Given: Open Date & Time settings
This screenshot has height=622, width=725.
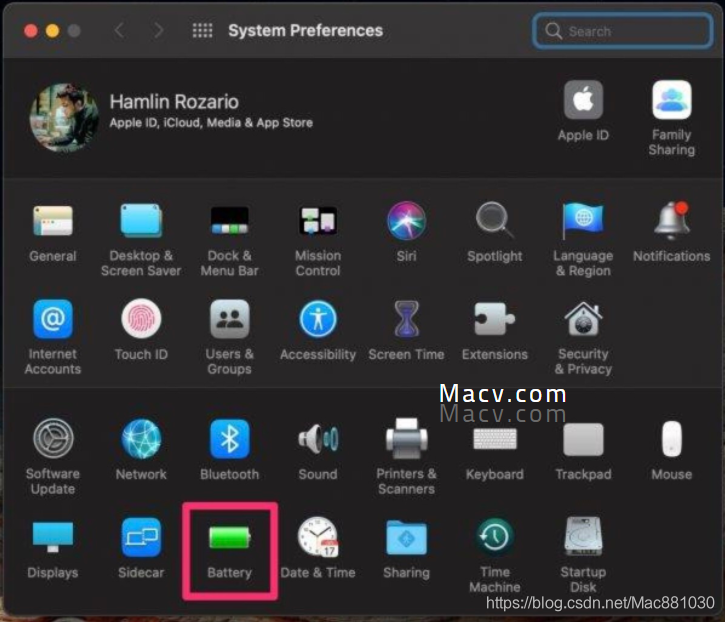Looking at the screenshot, I should point(318,536).
